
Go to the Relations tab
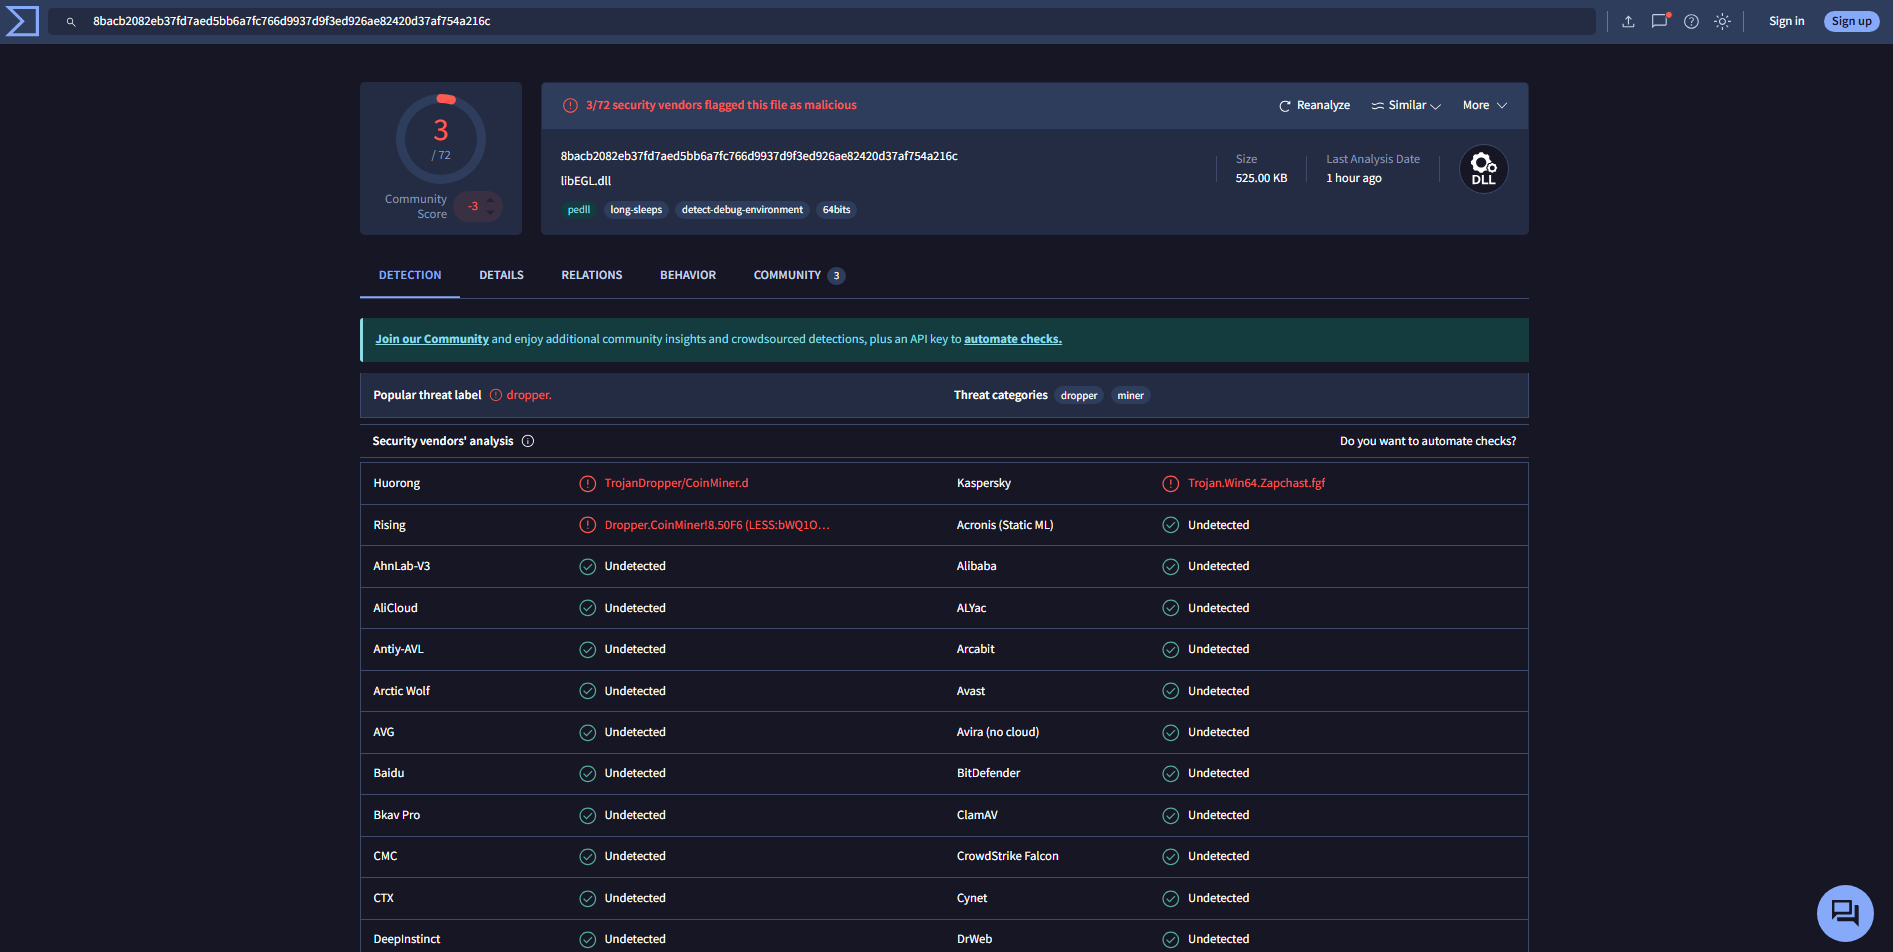point(592,275)
